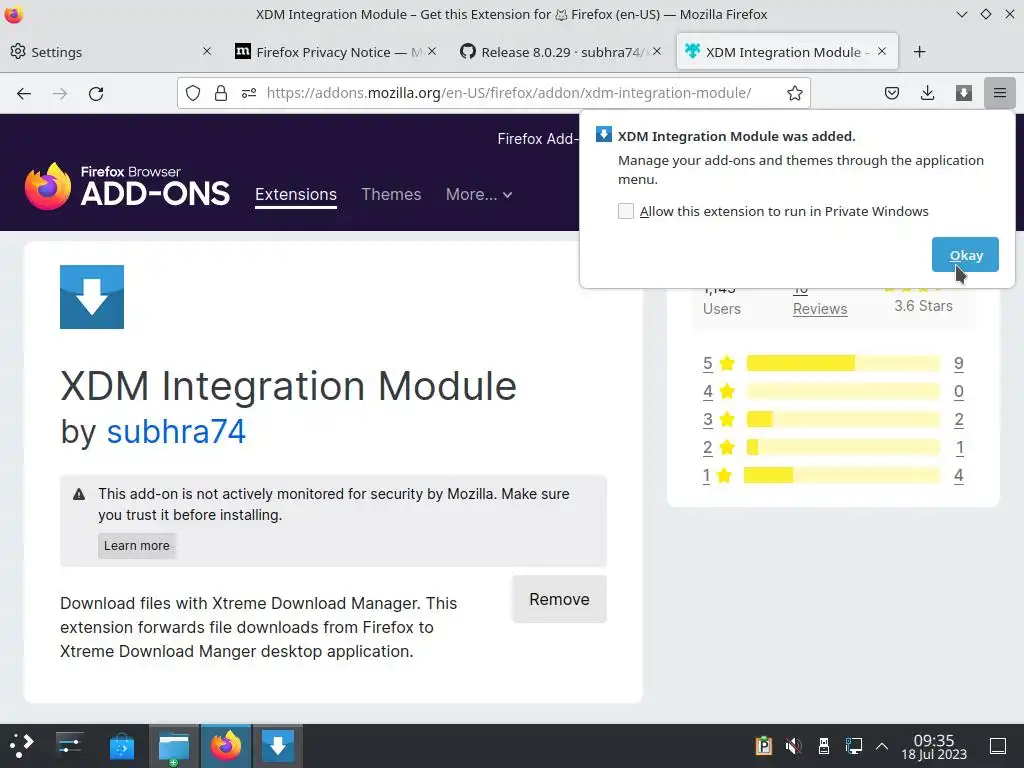This screenshot has width=1024, height=768.
Task: Expand hidden system tray icons
Action: point(882,746)
